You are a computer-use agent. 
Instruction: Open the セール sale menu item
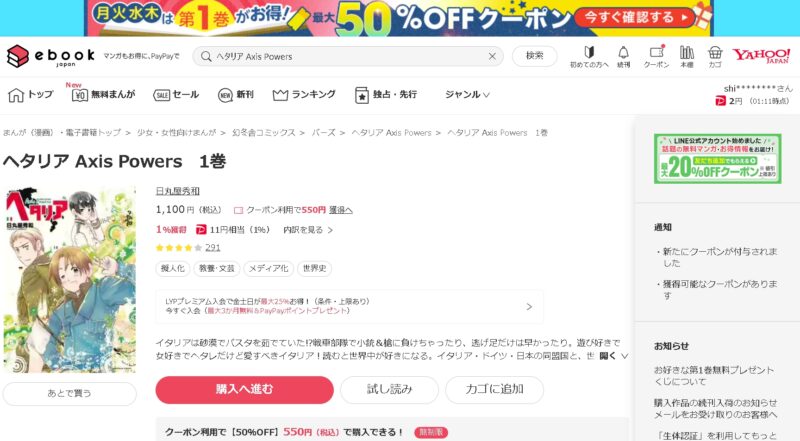point(176,94)
